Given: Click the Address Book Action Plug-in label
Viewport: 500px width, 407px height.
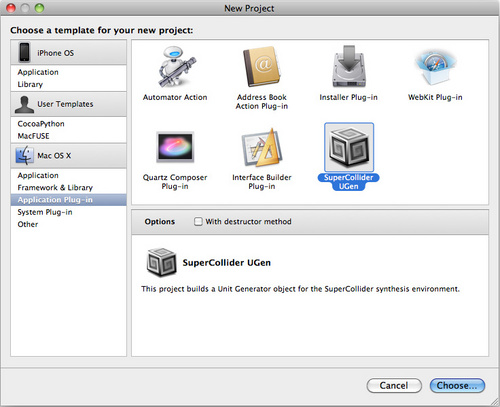Looking at the screenshot, I should pyautogui.click(x=262, y=102).
